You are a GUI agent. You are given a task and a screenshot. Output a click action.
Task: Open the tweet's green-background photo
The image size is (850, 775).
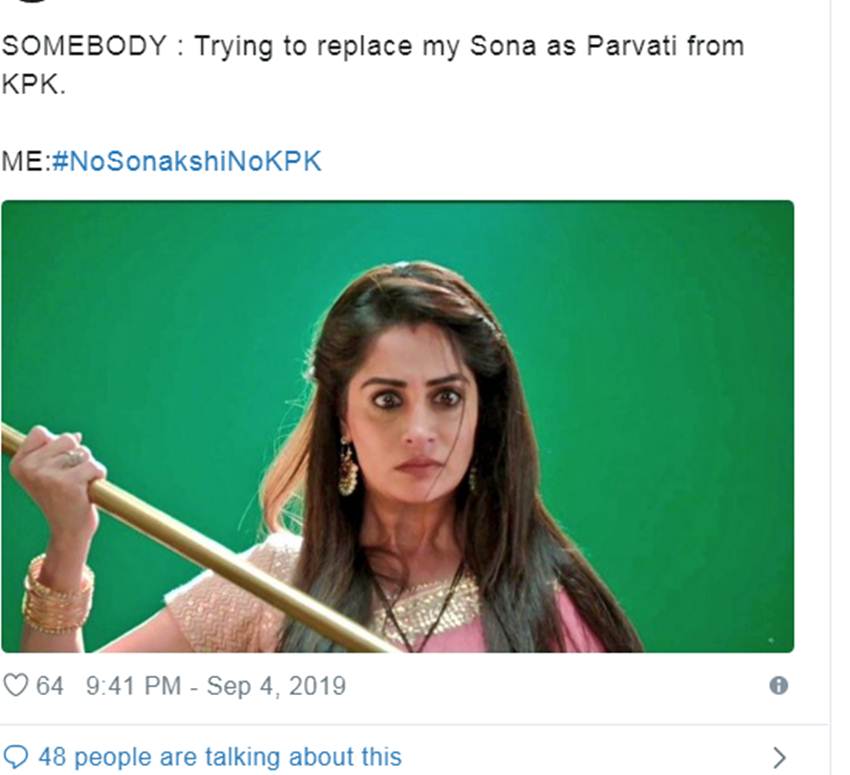(397, 427)
